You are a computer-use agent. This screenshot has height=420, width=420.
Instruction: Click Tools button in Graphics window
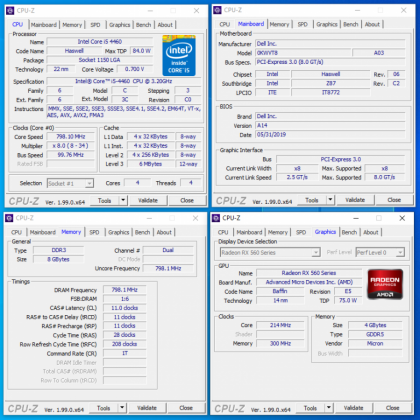pos(310,408)
